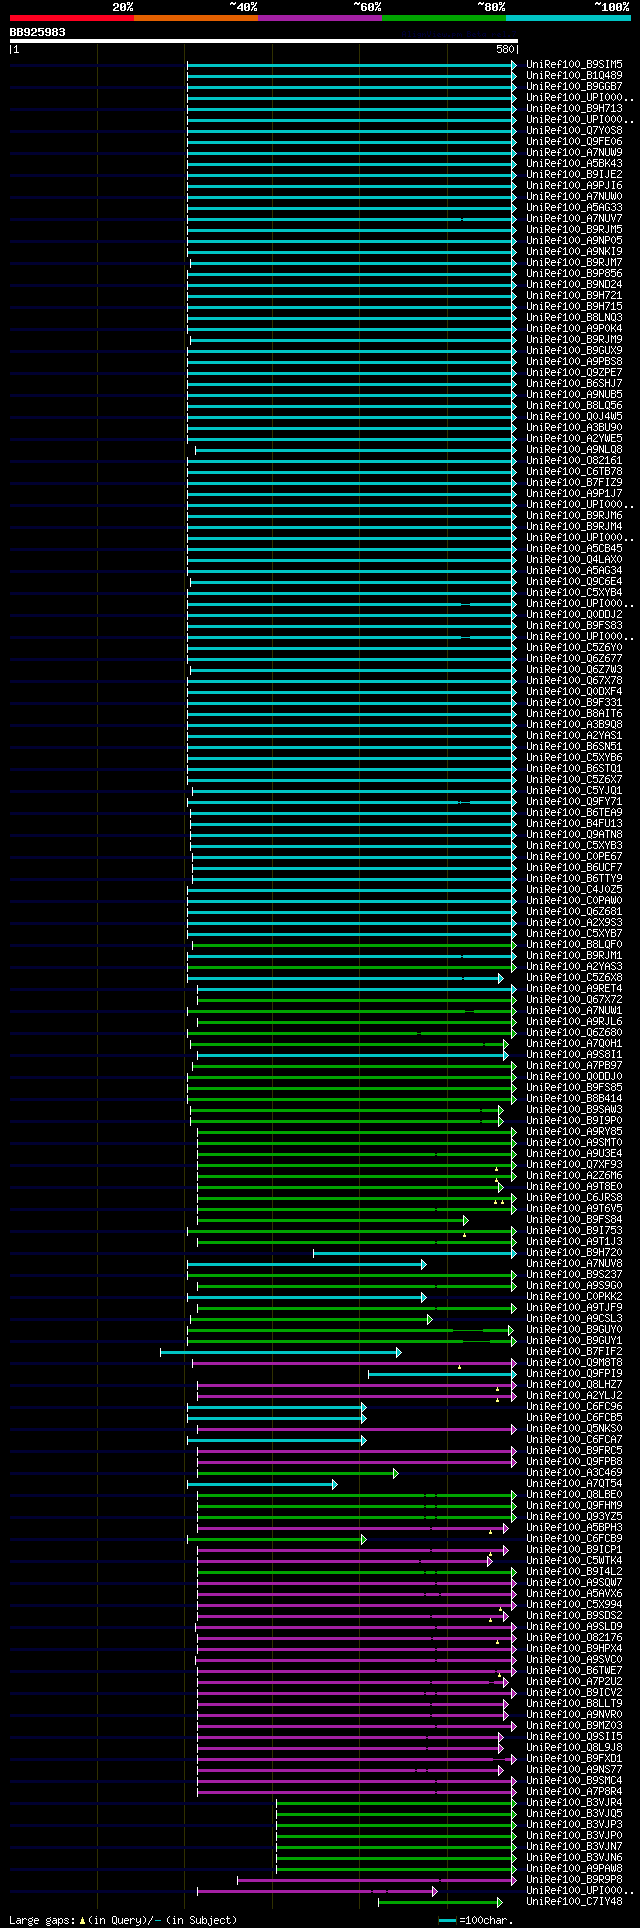This screenshot has height=1928, width=640.
Task: Select the UniRef100_B9H720 label
Action: [x=574, y=1252]
